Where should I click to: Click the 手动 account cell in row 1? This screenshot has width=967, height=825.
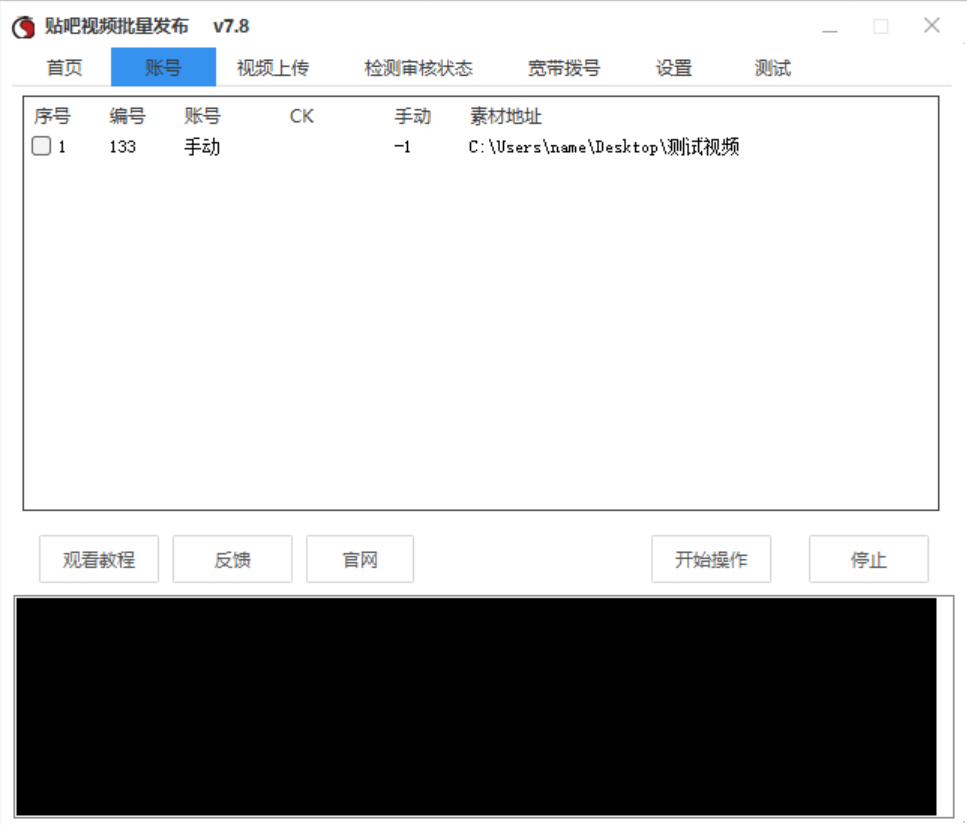tap(202, 147)
